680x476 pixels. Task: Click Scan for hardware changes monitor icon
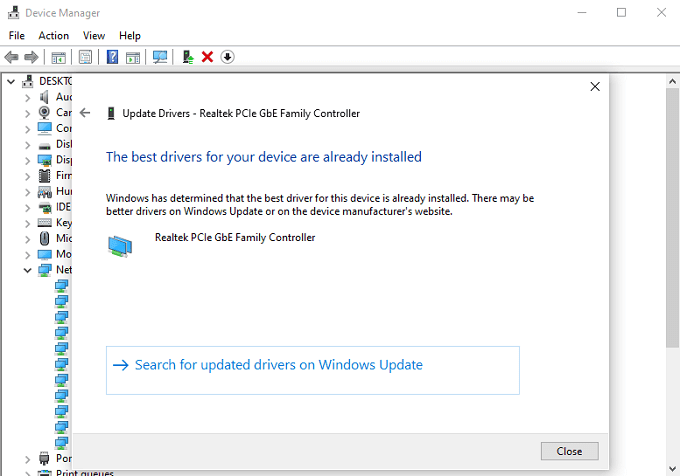click(x=160, y=57)
